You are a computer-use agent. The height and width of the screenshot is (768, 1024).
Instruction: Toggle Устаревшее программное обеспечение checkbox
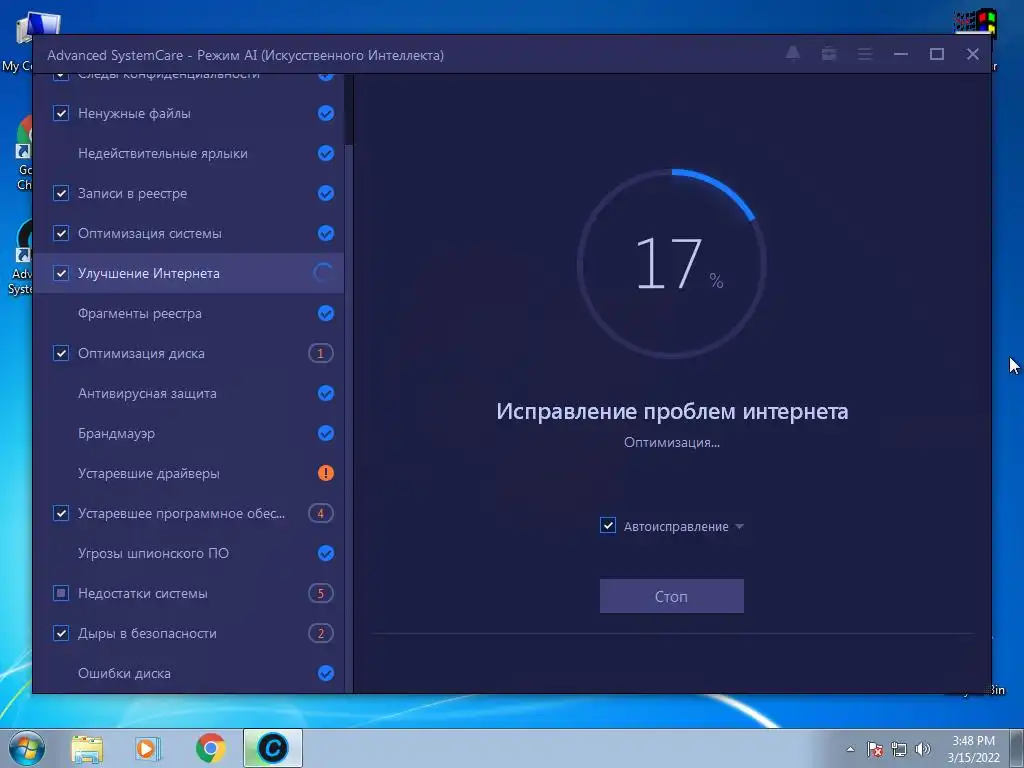61,513
